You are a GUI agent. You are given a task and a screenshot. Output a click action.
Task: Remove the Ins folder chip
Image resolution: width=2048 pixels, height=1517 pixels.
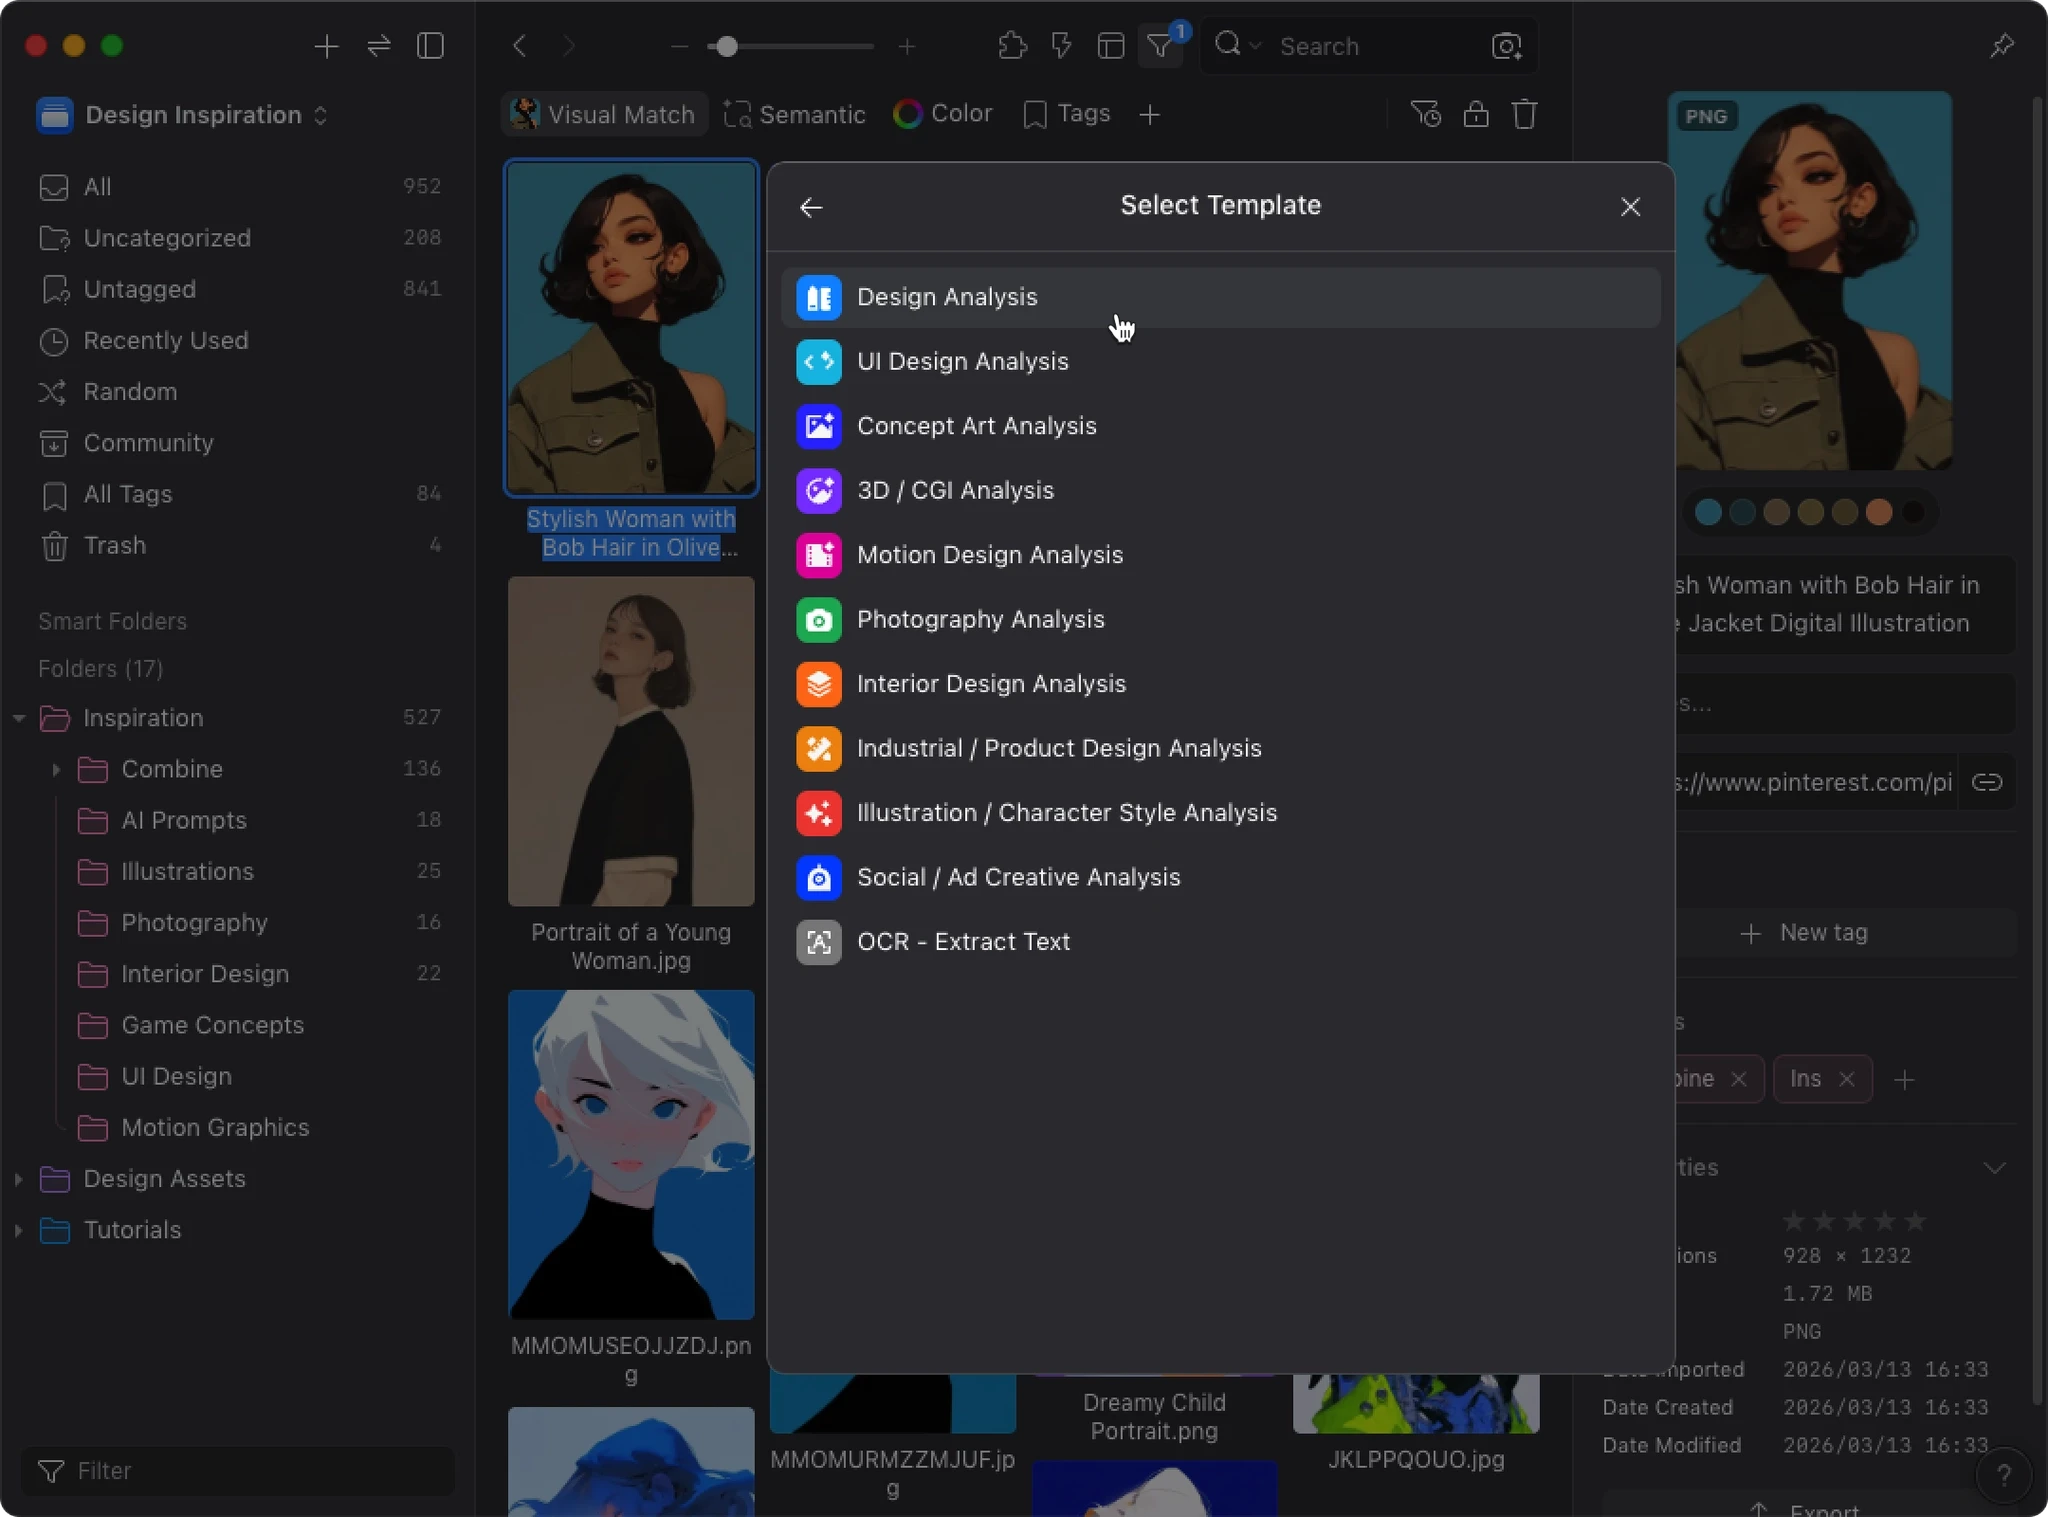[x=1847, y=1079]
